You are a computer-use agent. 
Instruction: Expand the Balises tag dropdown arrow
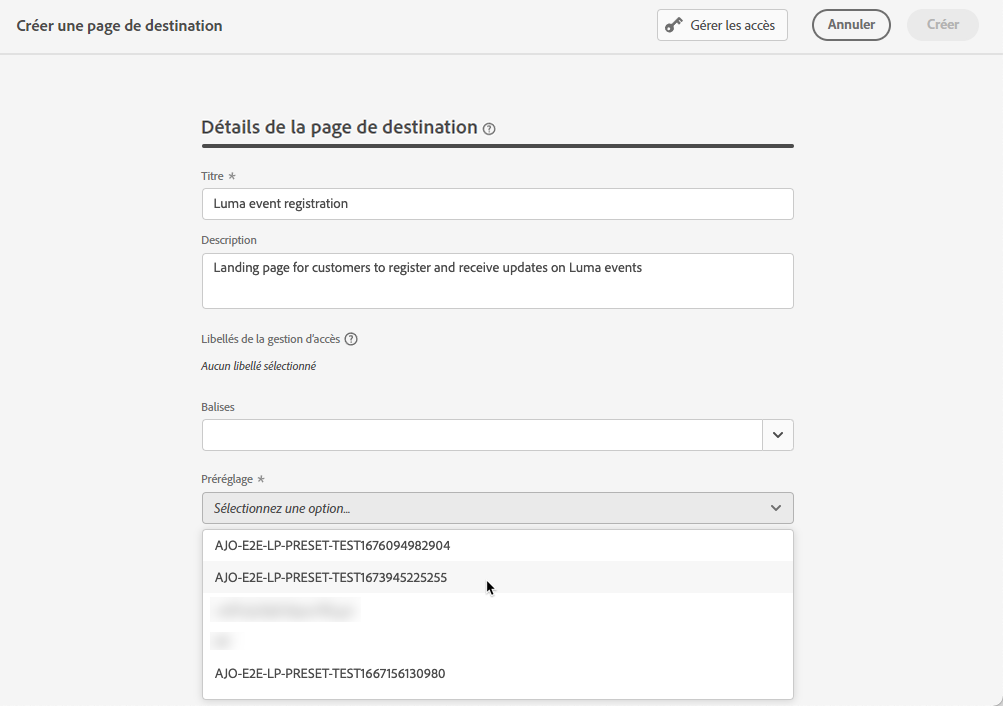(777, 435)
